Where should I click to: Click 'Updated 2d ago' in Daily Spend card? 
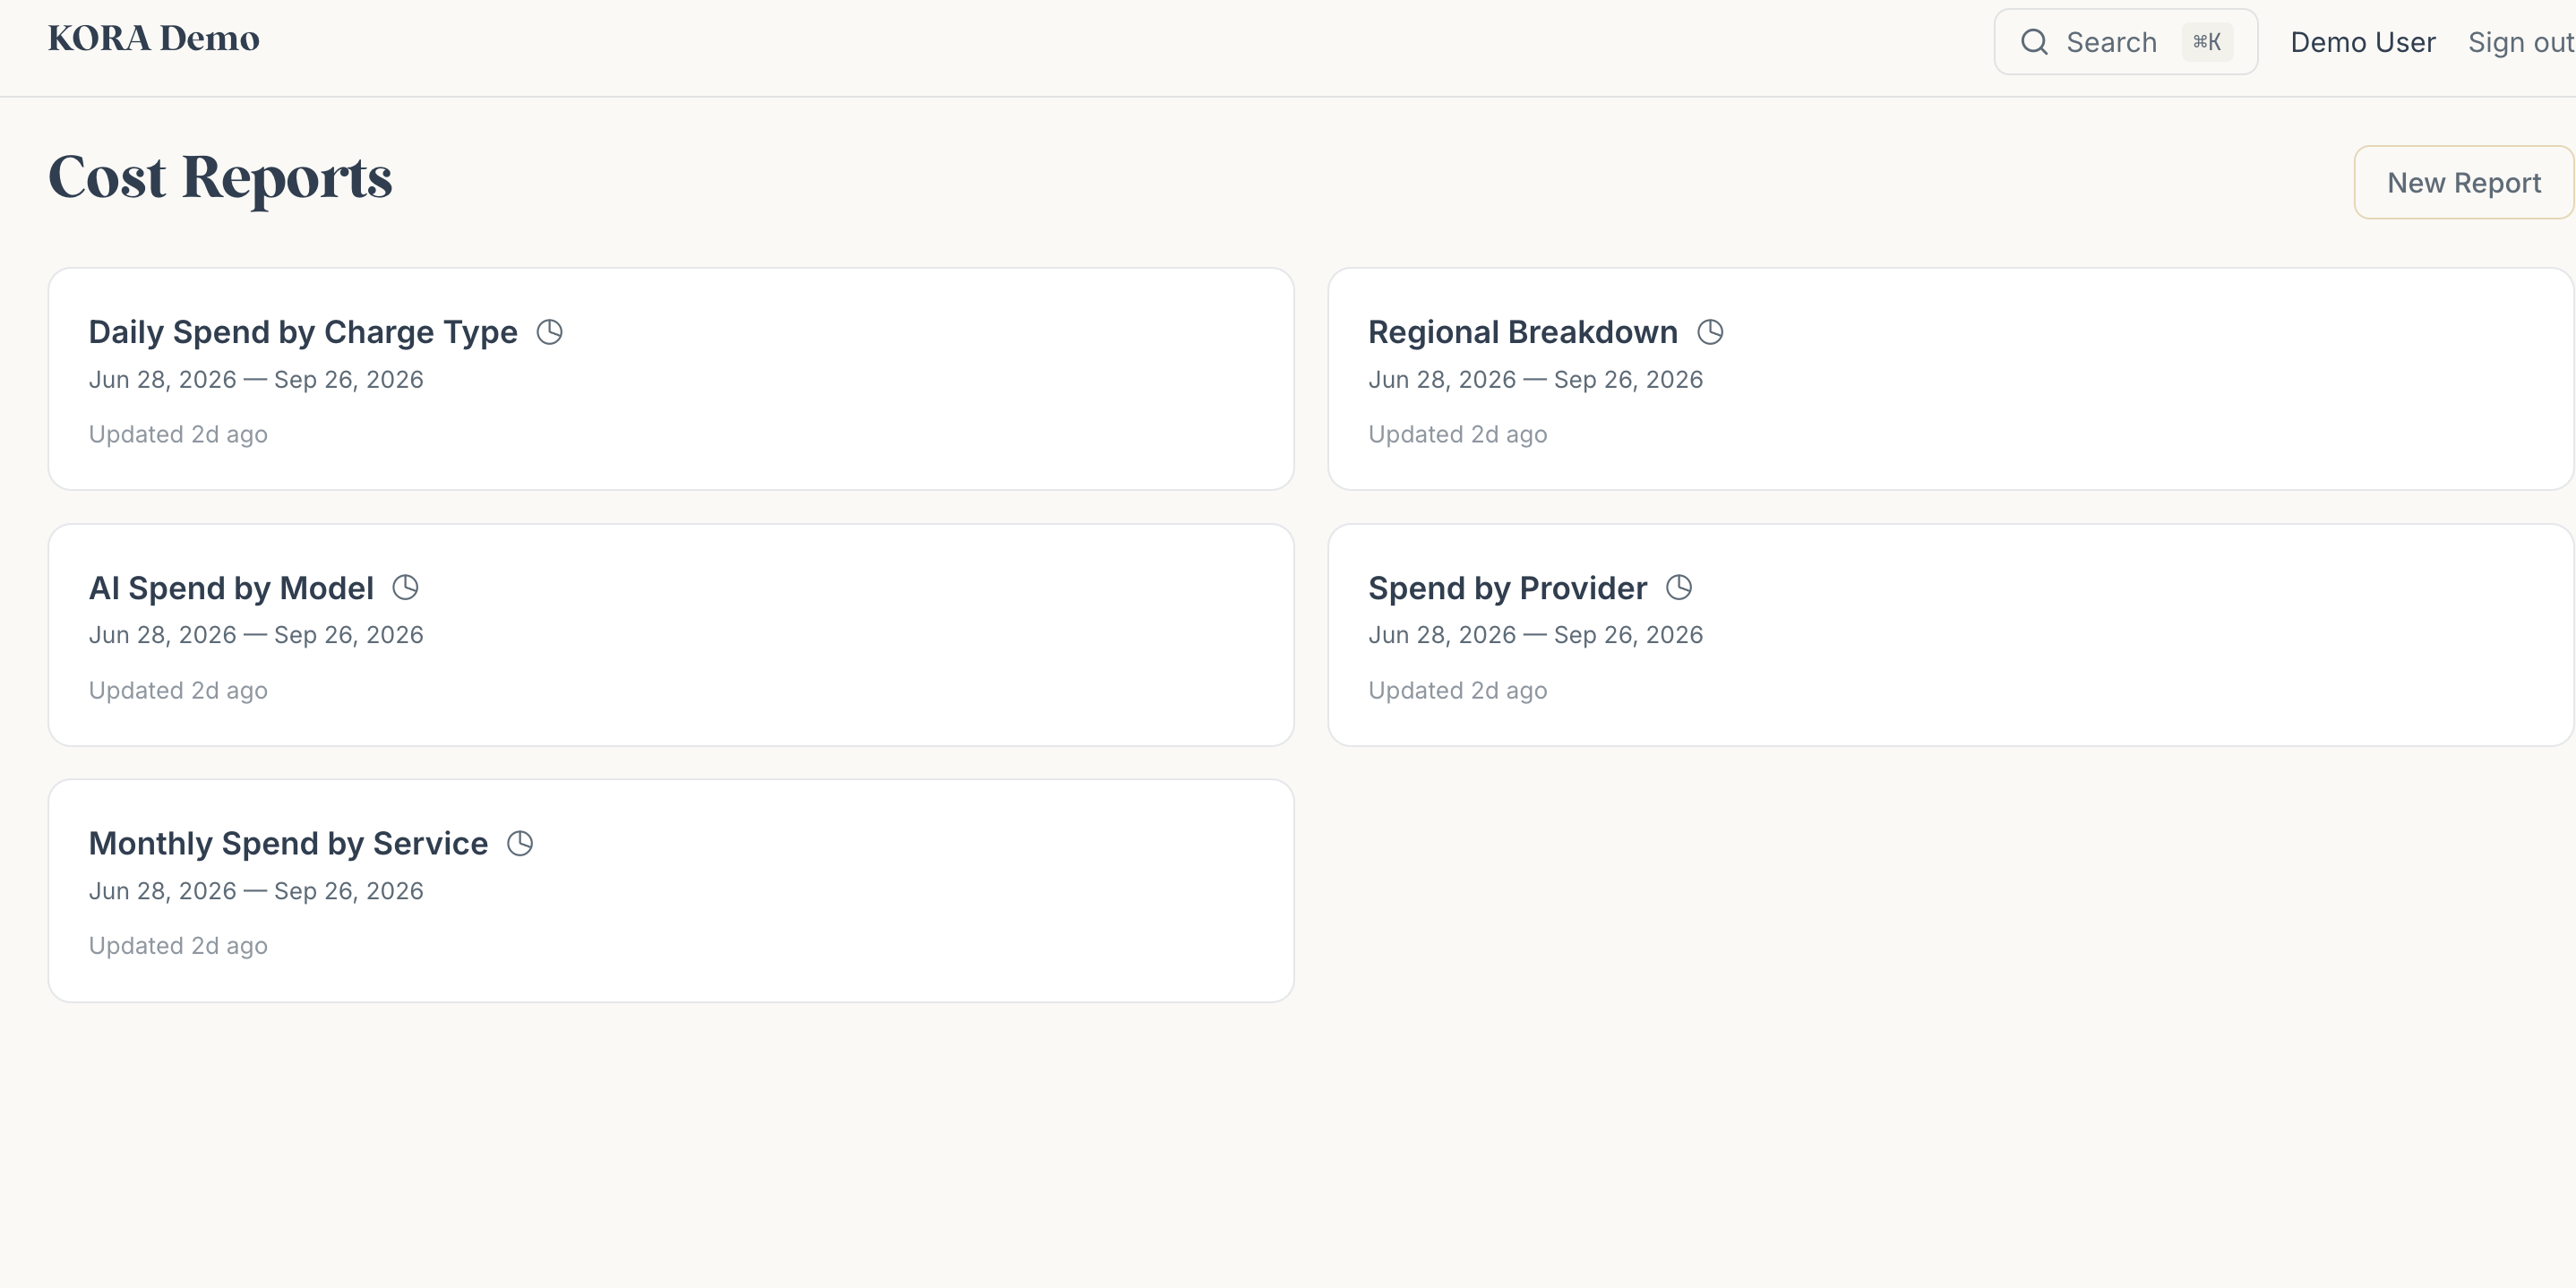click(x=178, y=435)
